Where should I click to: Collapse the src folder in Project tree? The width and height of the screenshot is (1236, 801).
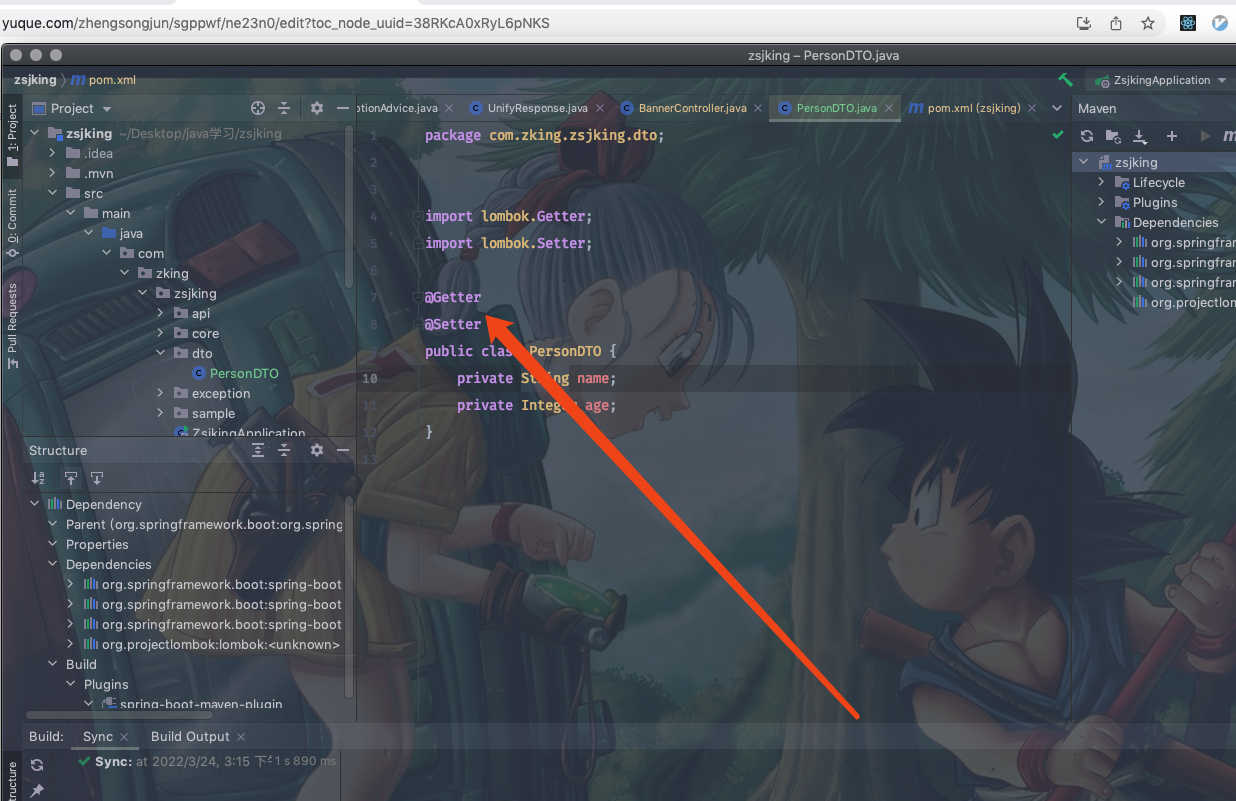(54, 193)
